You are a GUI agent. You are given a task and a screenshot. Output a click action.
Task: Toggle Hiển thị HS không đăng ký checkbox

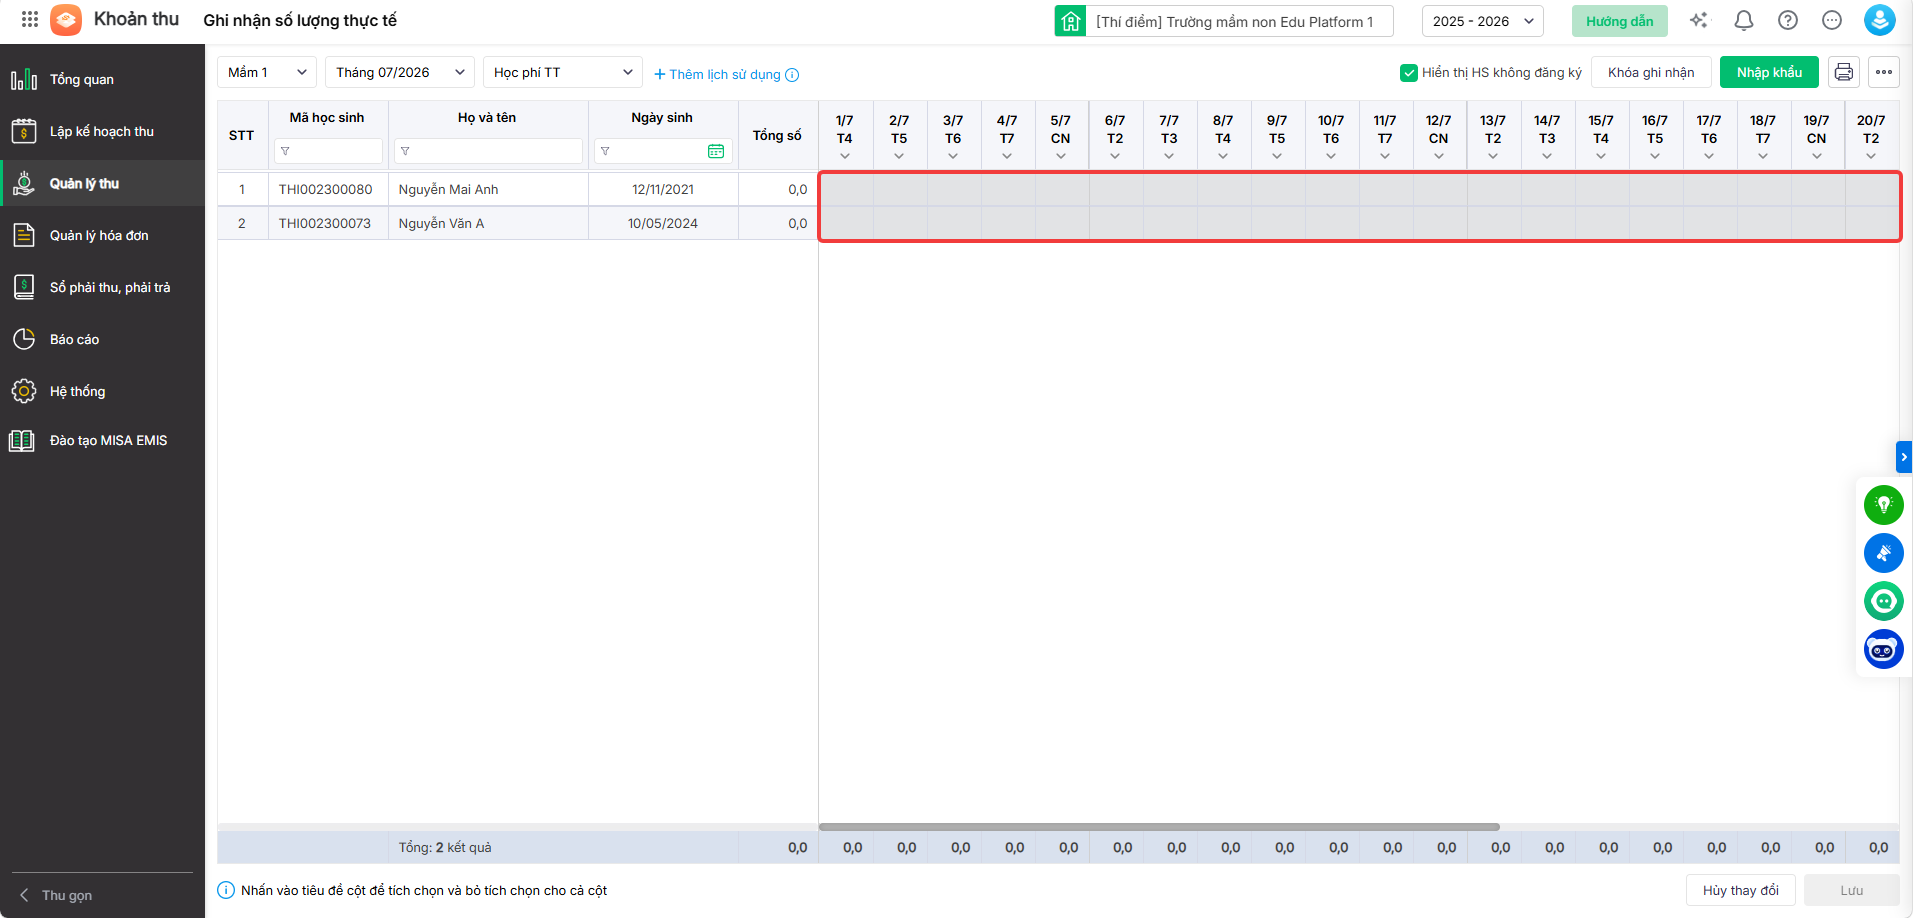(1409, 72)
